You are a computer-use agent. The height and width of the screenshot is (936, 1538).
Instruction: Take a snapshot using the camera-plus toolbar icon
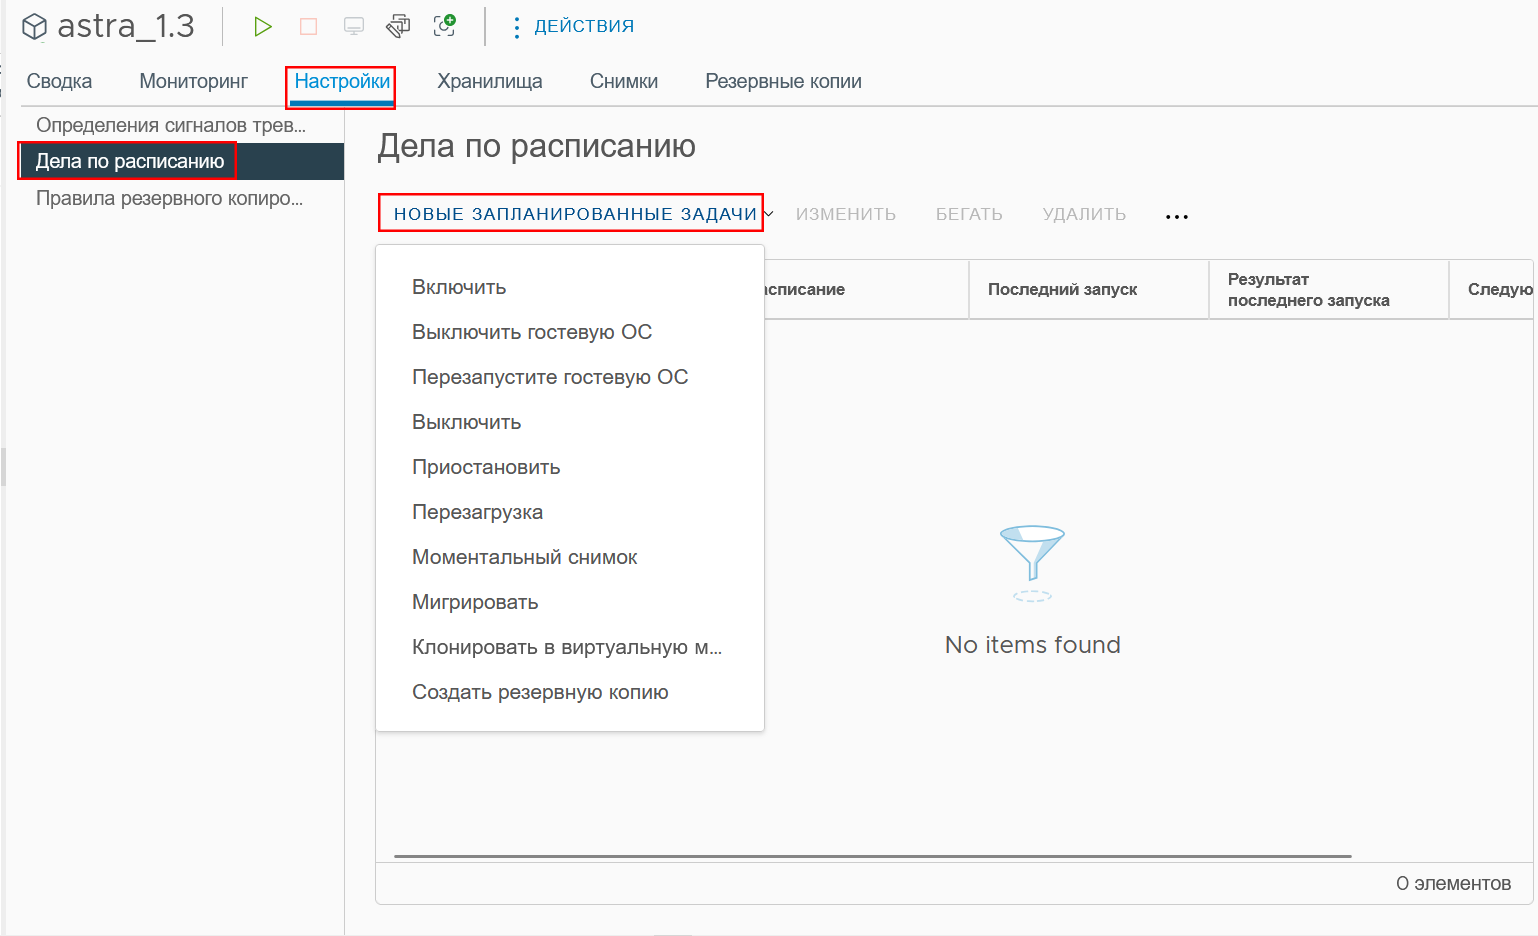pyautogui.click(x=445, y=26)
